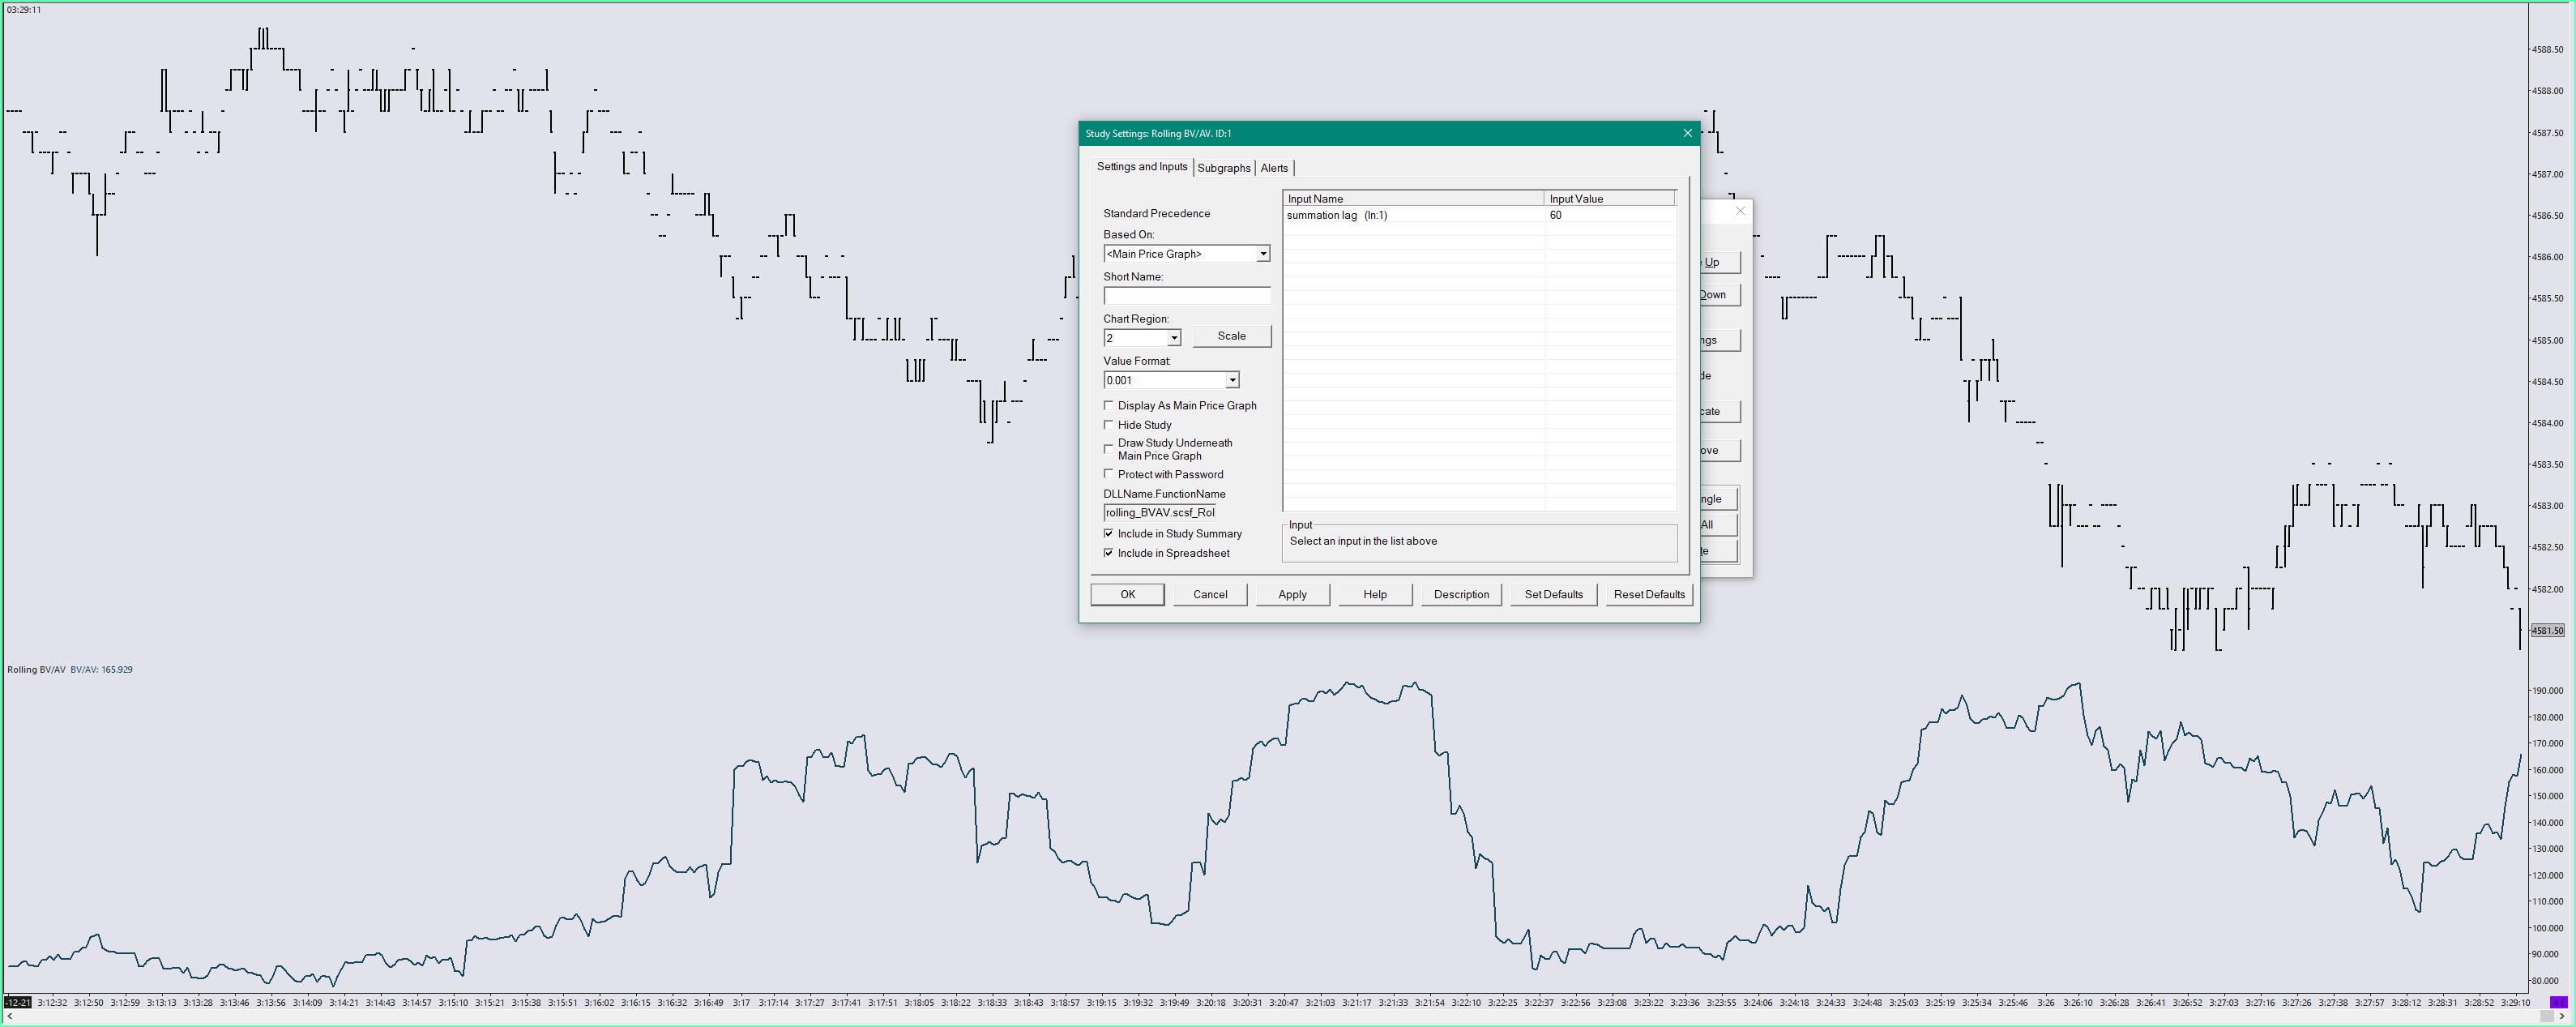This screenshot has width=2576, height=1027.
Task: Check the Hide Study checkbox
Action: (x=1108, y=425)
